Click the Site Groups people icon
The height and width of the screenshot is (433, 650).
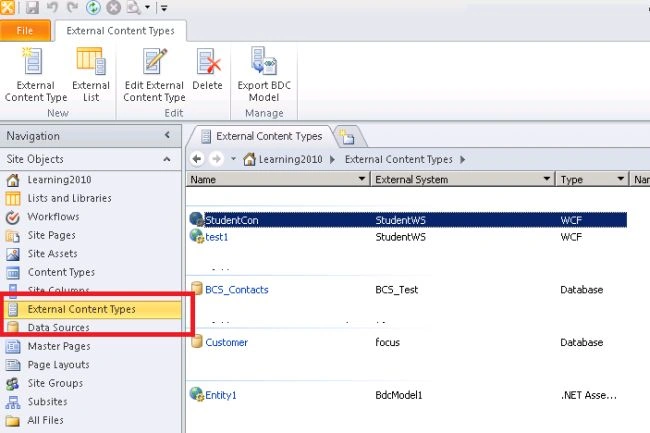pos(12,384)
